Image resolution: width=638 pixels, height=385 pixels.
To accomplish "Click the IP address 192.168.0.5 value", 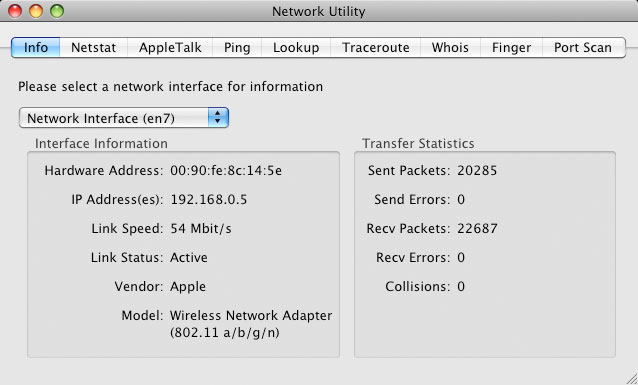I will coord(208,199).
